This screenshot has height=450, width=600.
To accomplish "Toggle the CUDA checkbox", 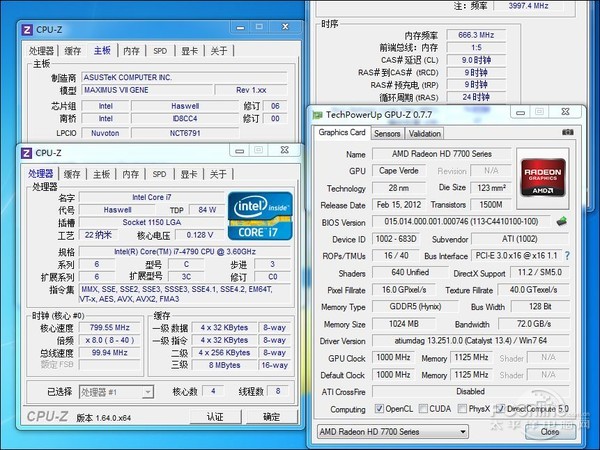I will coord(423,409).
